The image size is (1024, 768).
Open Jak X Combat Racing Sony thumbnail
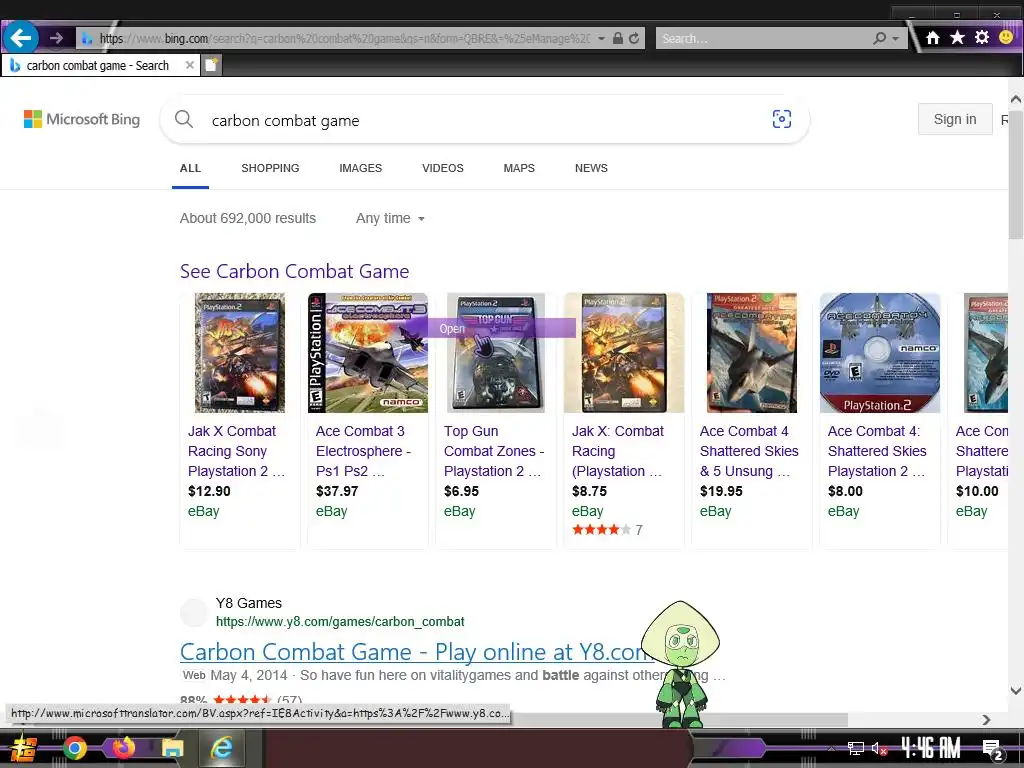[240, 353]
